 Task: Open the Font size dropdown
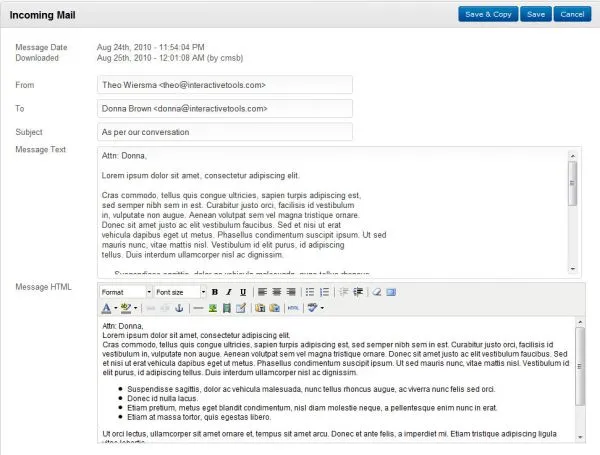(x=180, y=292)
